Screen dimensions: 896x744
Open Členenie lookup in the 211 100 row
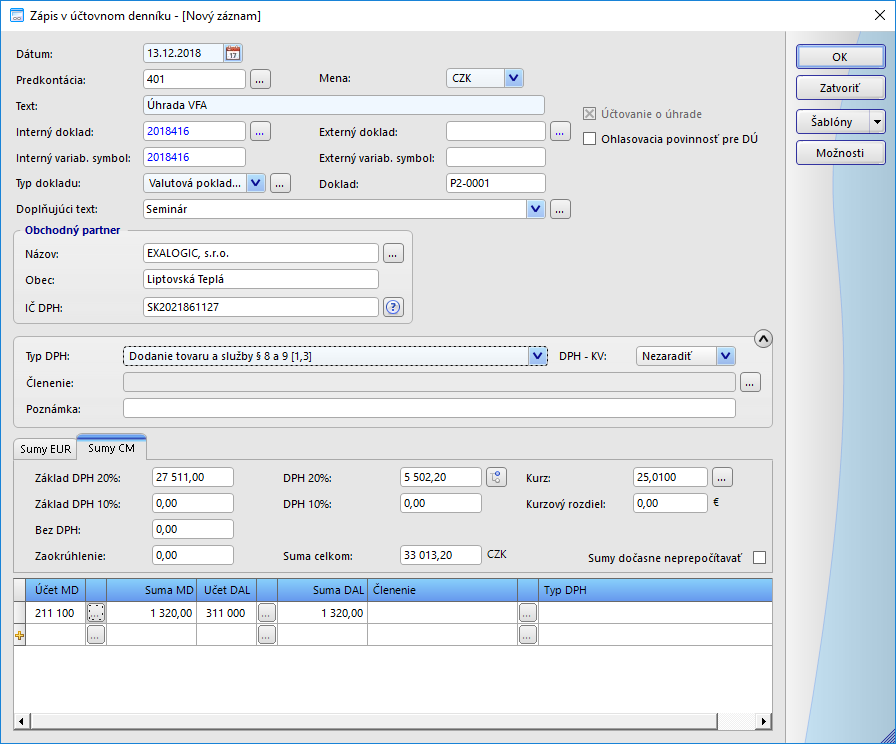point(528,613)
